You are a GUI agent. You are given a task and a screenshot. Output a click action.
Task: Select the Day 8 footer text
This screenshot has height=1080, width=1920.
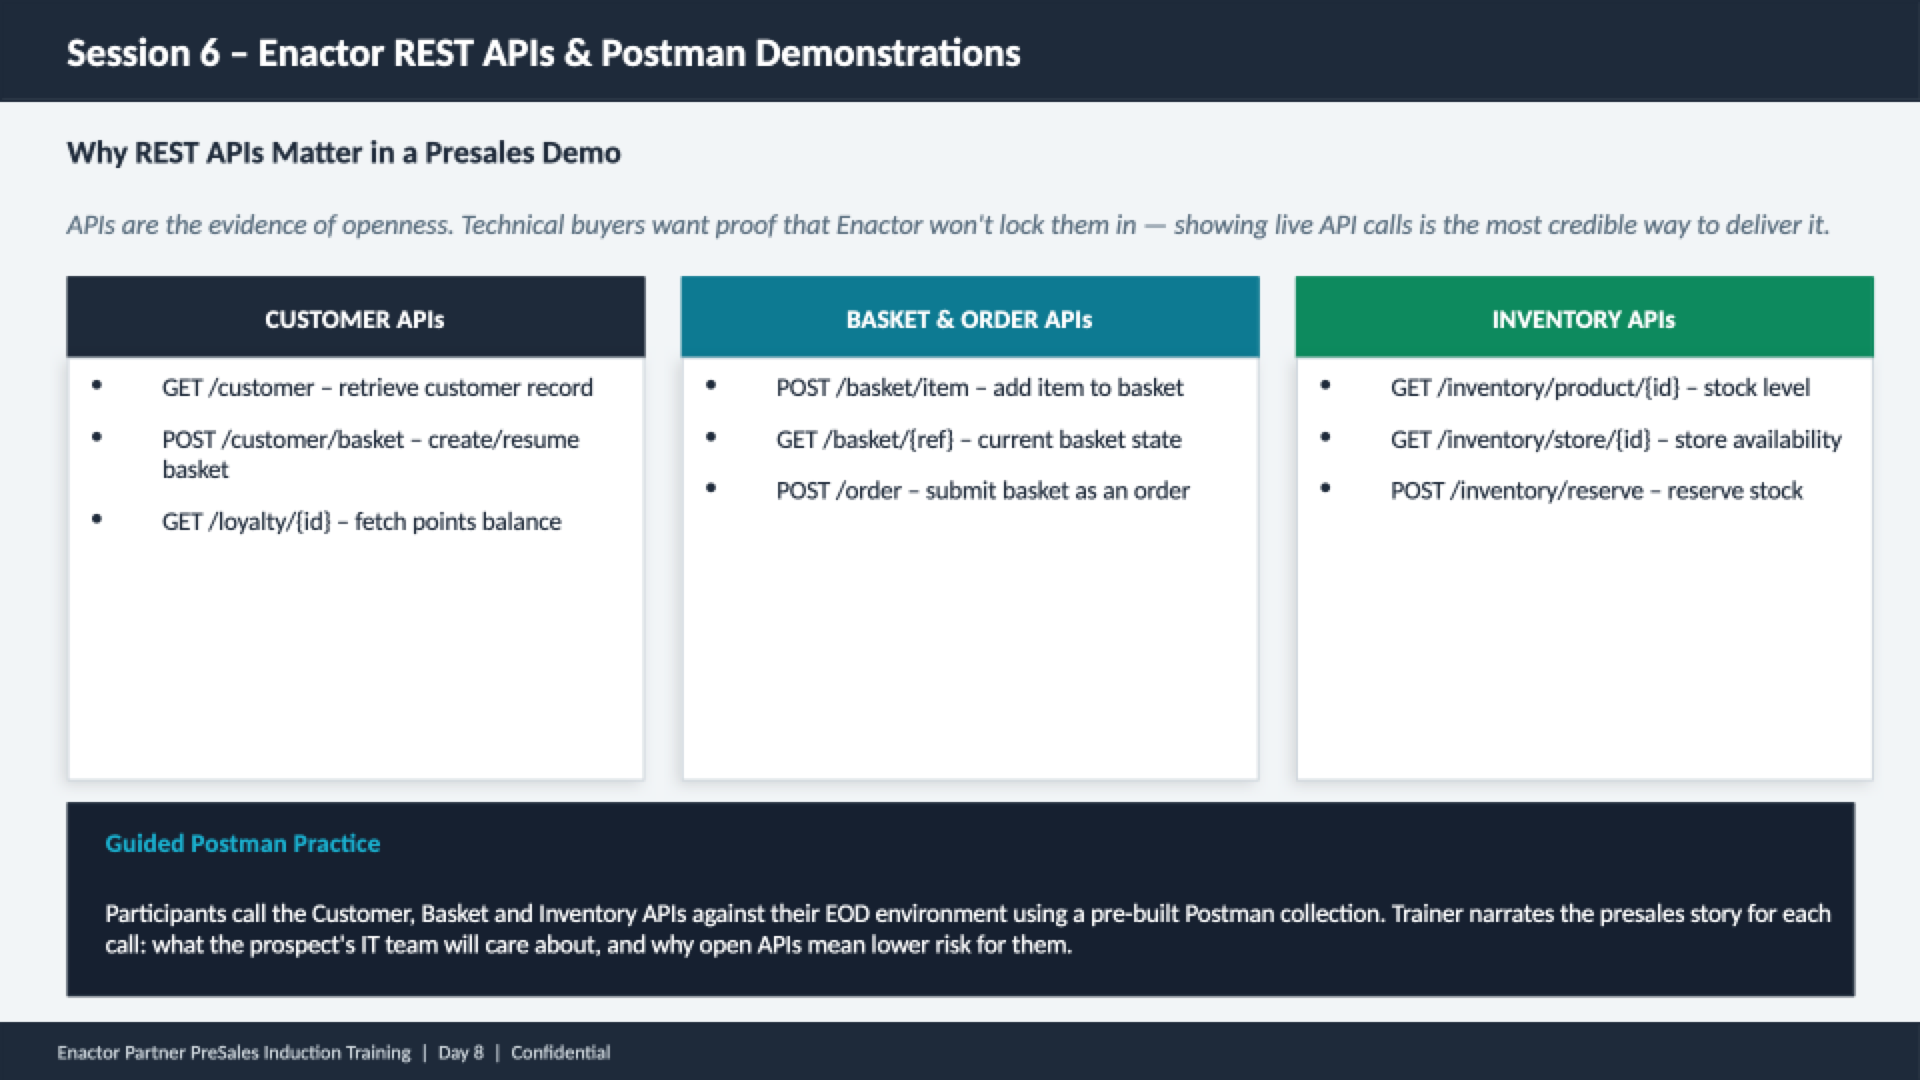click(x=460, y=1052)
